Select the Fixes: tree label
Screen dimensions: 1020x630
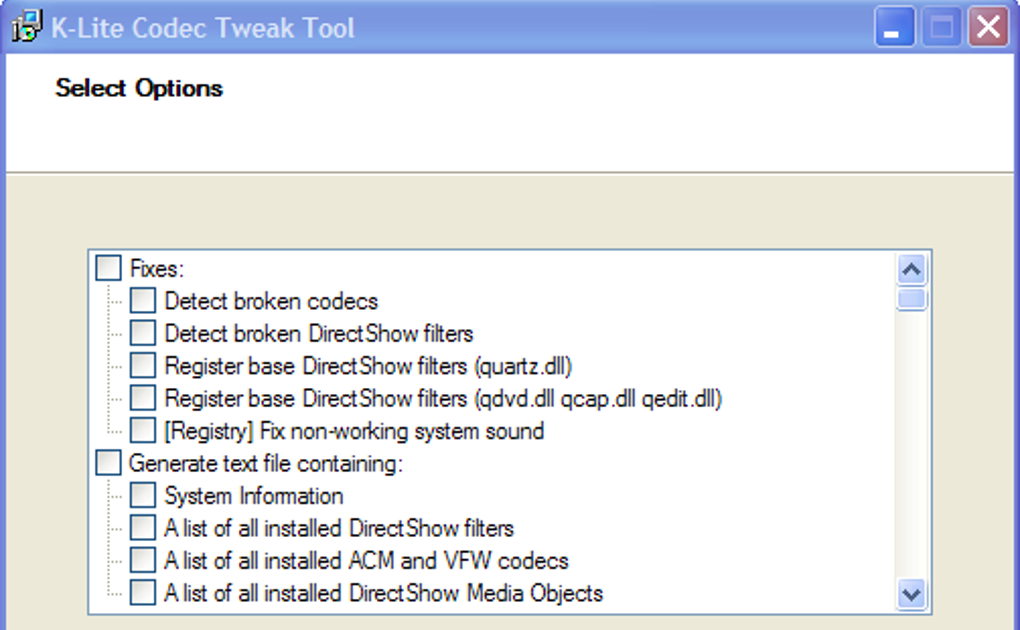(157, 268)
